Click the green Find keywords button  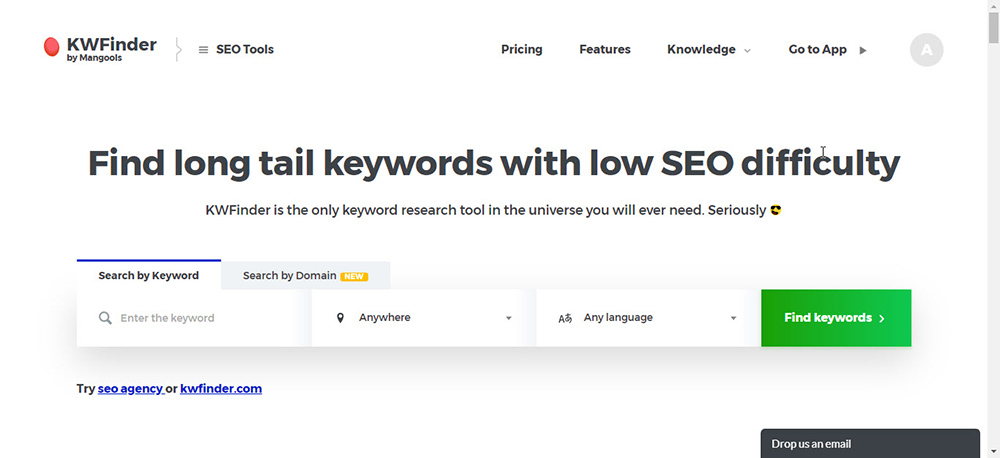(836, 318)
